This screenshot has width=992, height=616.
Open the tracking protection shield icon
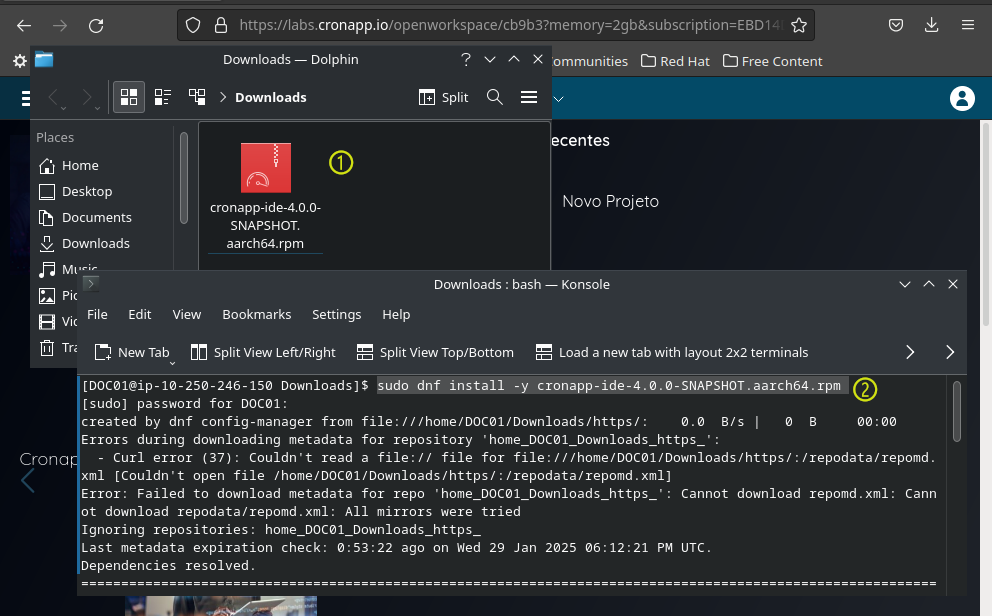[193, 25]
